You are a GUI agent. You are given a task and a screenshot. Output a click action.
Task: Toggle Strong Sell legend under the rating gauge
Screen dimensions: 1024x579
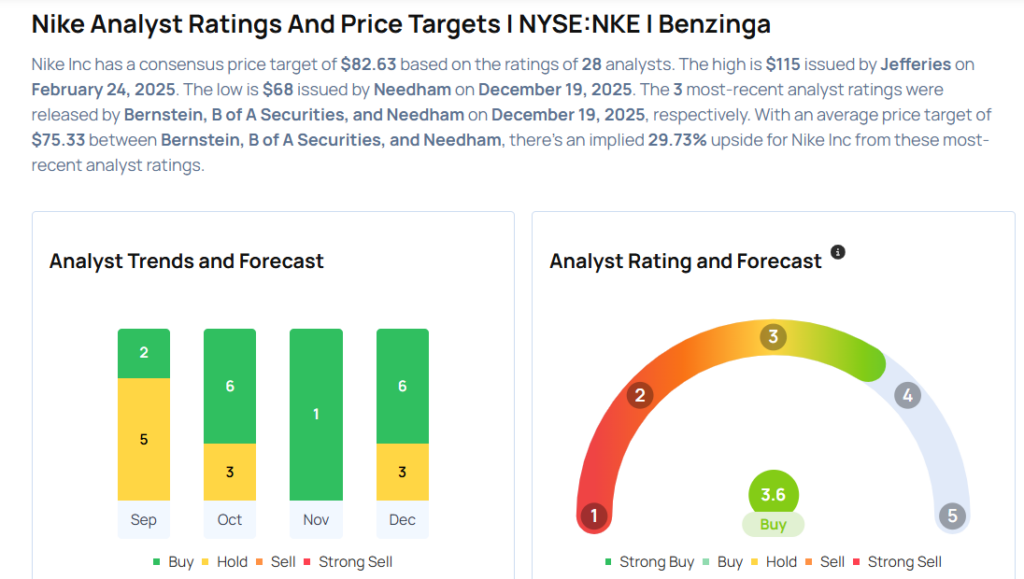pyautogui.click(x=897, y=562)
